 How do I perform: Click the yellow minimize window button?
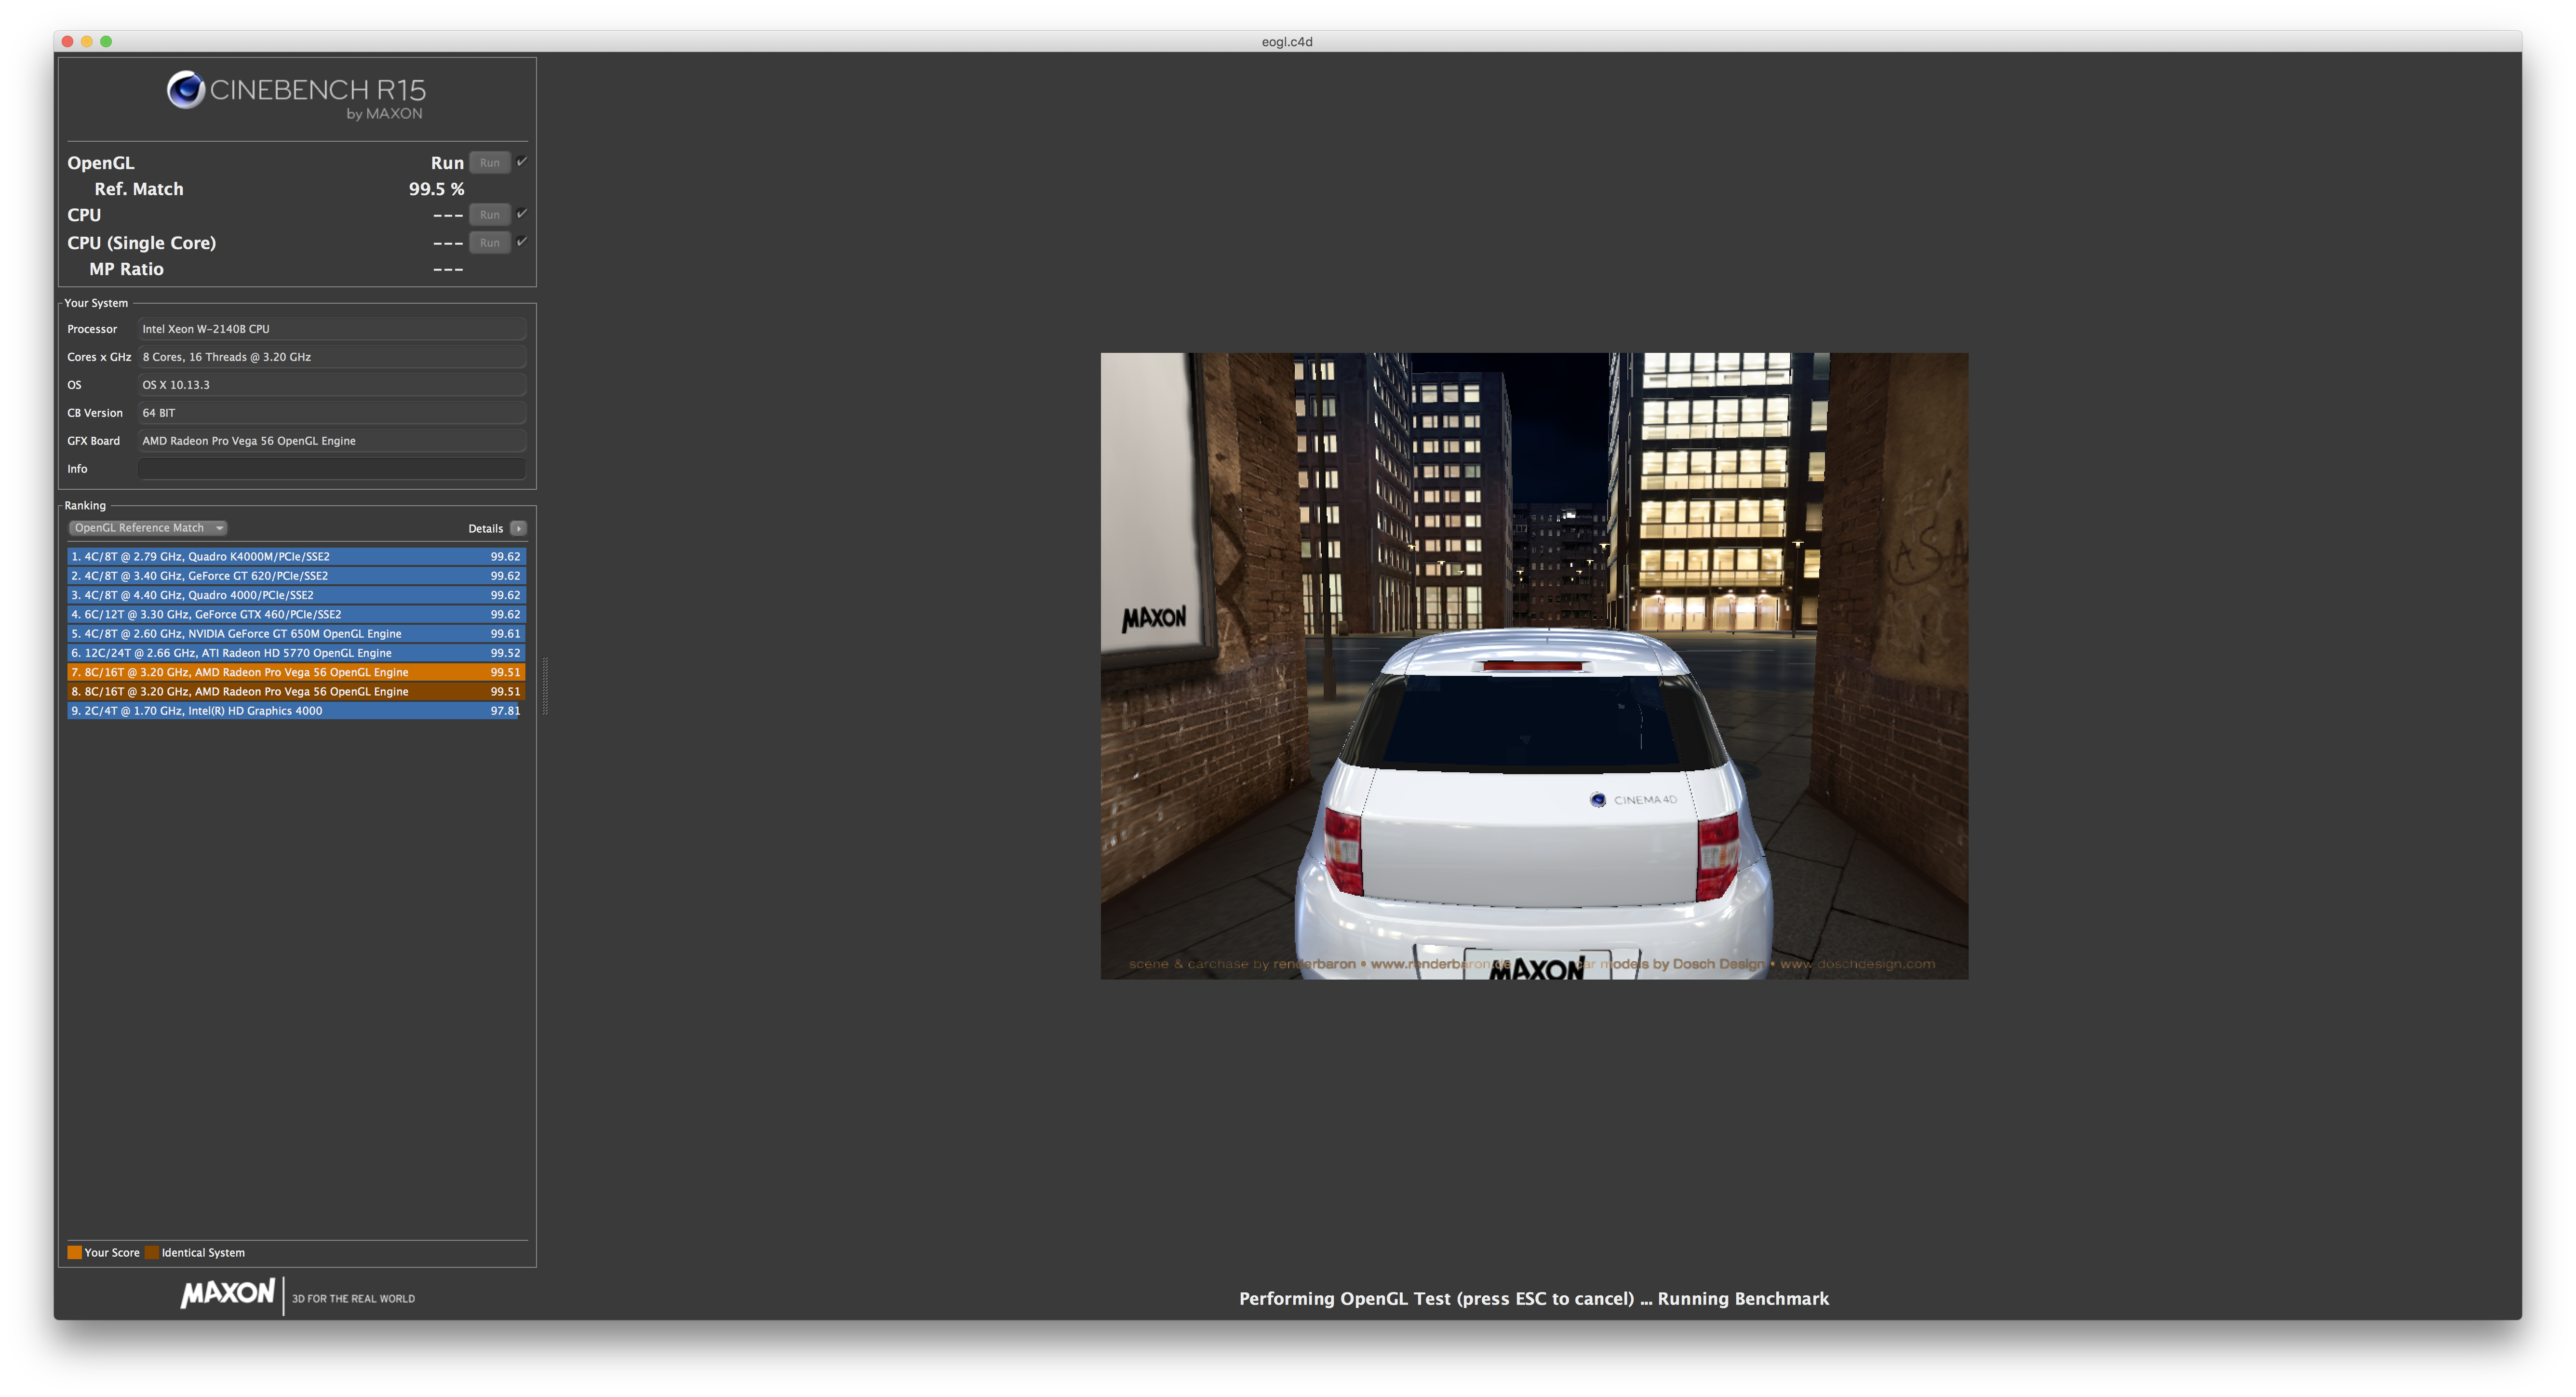pyautogui.click(x=87, y=41)
